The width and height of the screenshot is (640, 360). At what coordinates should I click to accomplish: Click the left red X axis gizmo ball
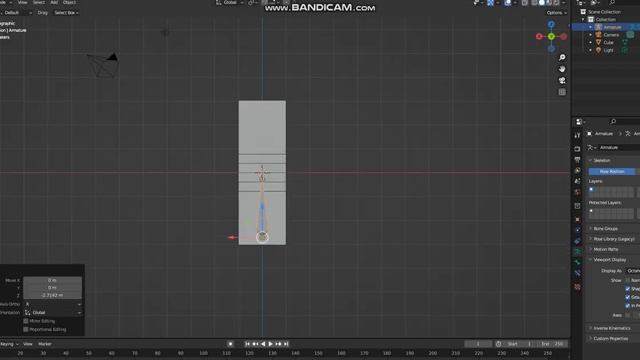(x=539, y=36)
